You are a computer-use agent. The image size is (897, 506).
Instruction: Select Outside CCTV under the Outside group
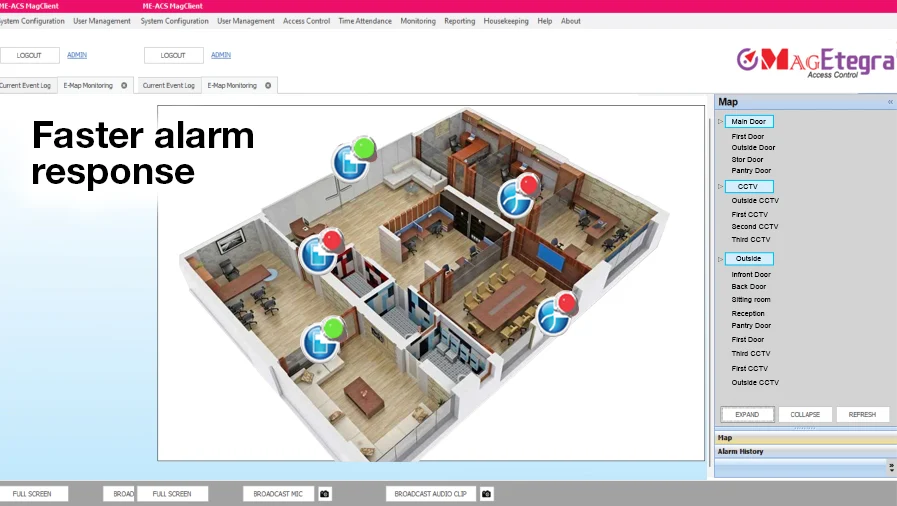click(x=755, y=383)
